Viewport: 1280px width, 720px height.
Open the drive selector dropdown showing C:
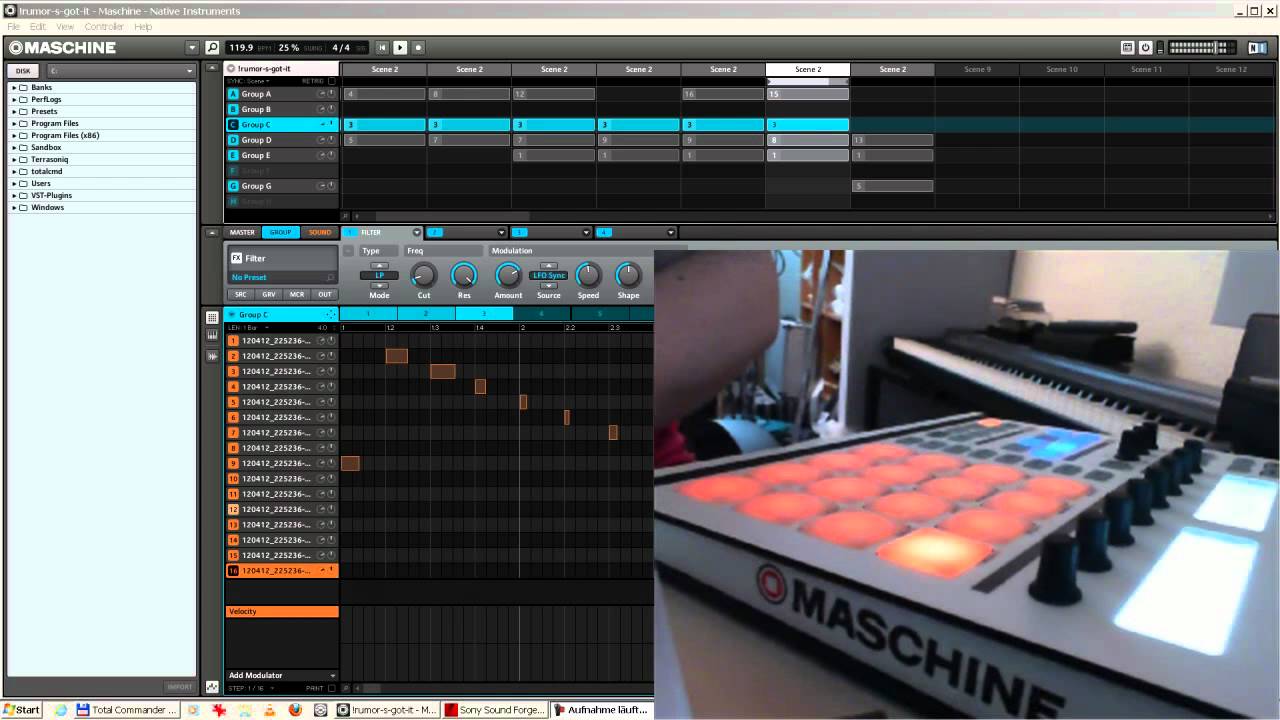(121, 71)
